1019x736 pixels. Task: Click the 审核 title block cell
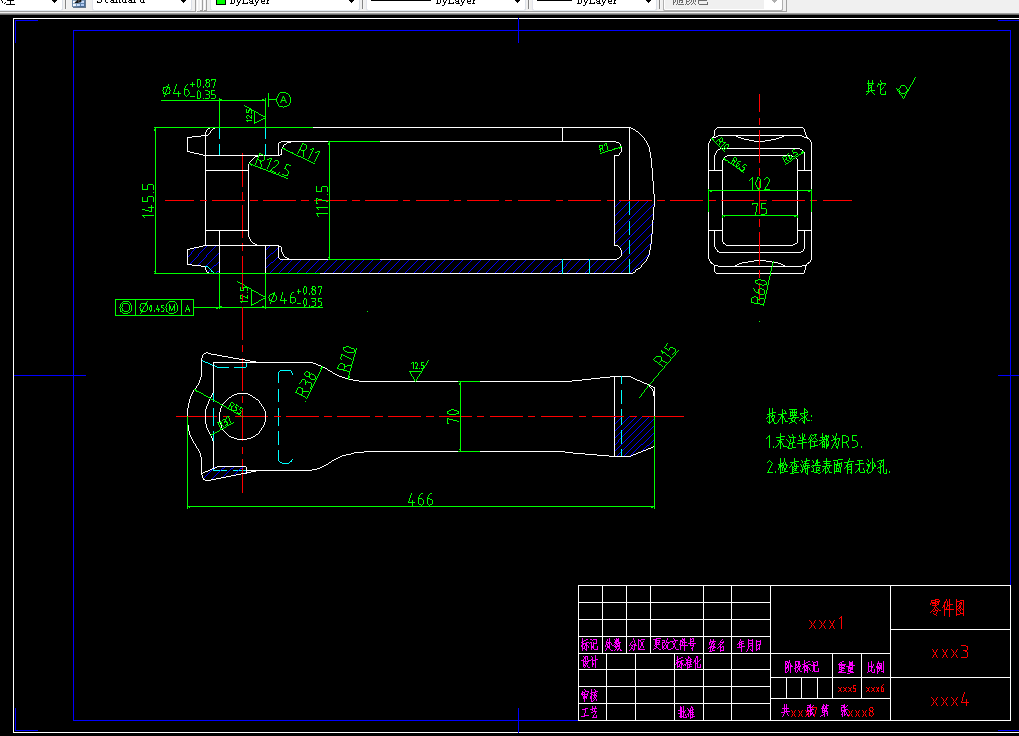coord(589,695)
